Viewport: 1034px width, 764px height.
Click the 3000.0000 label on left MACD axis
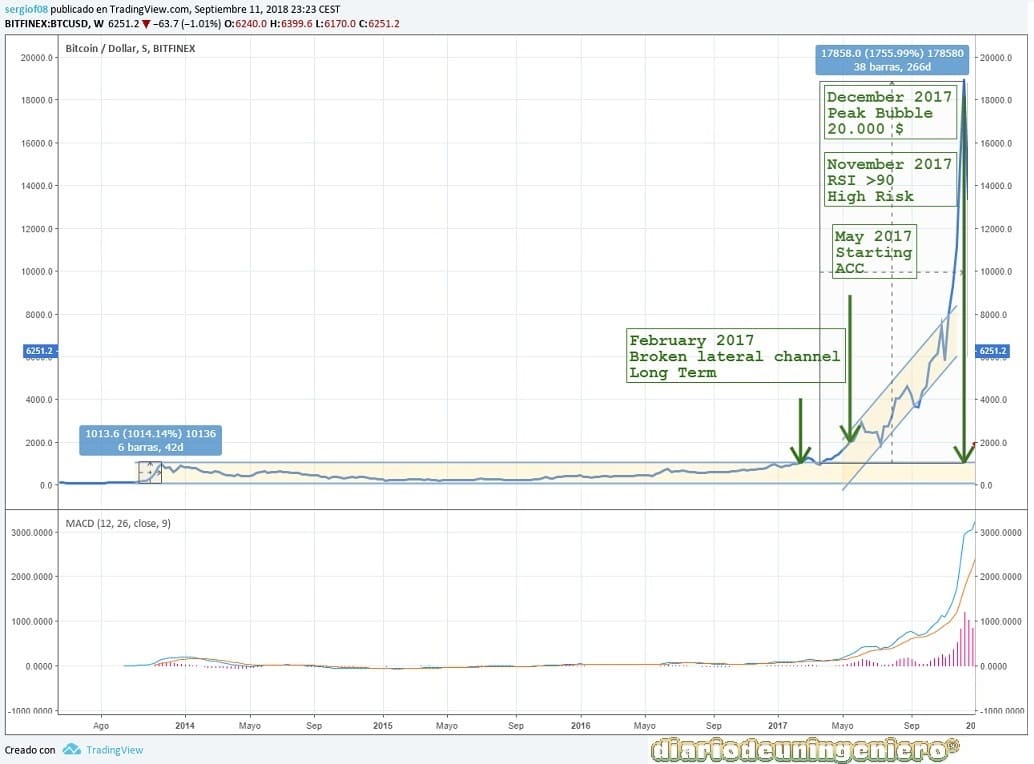[x=32, y=533]
